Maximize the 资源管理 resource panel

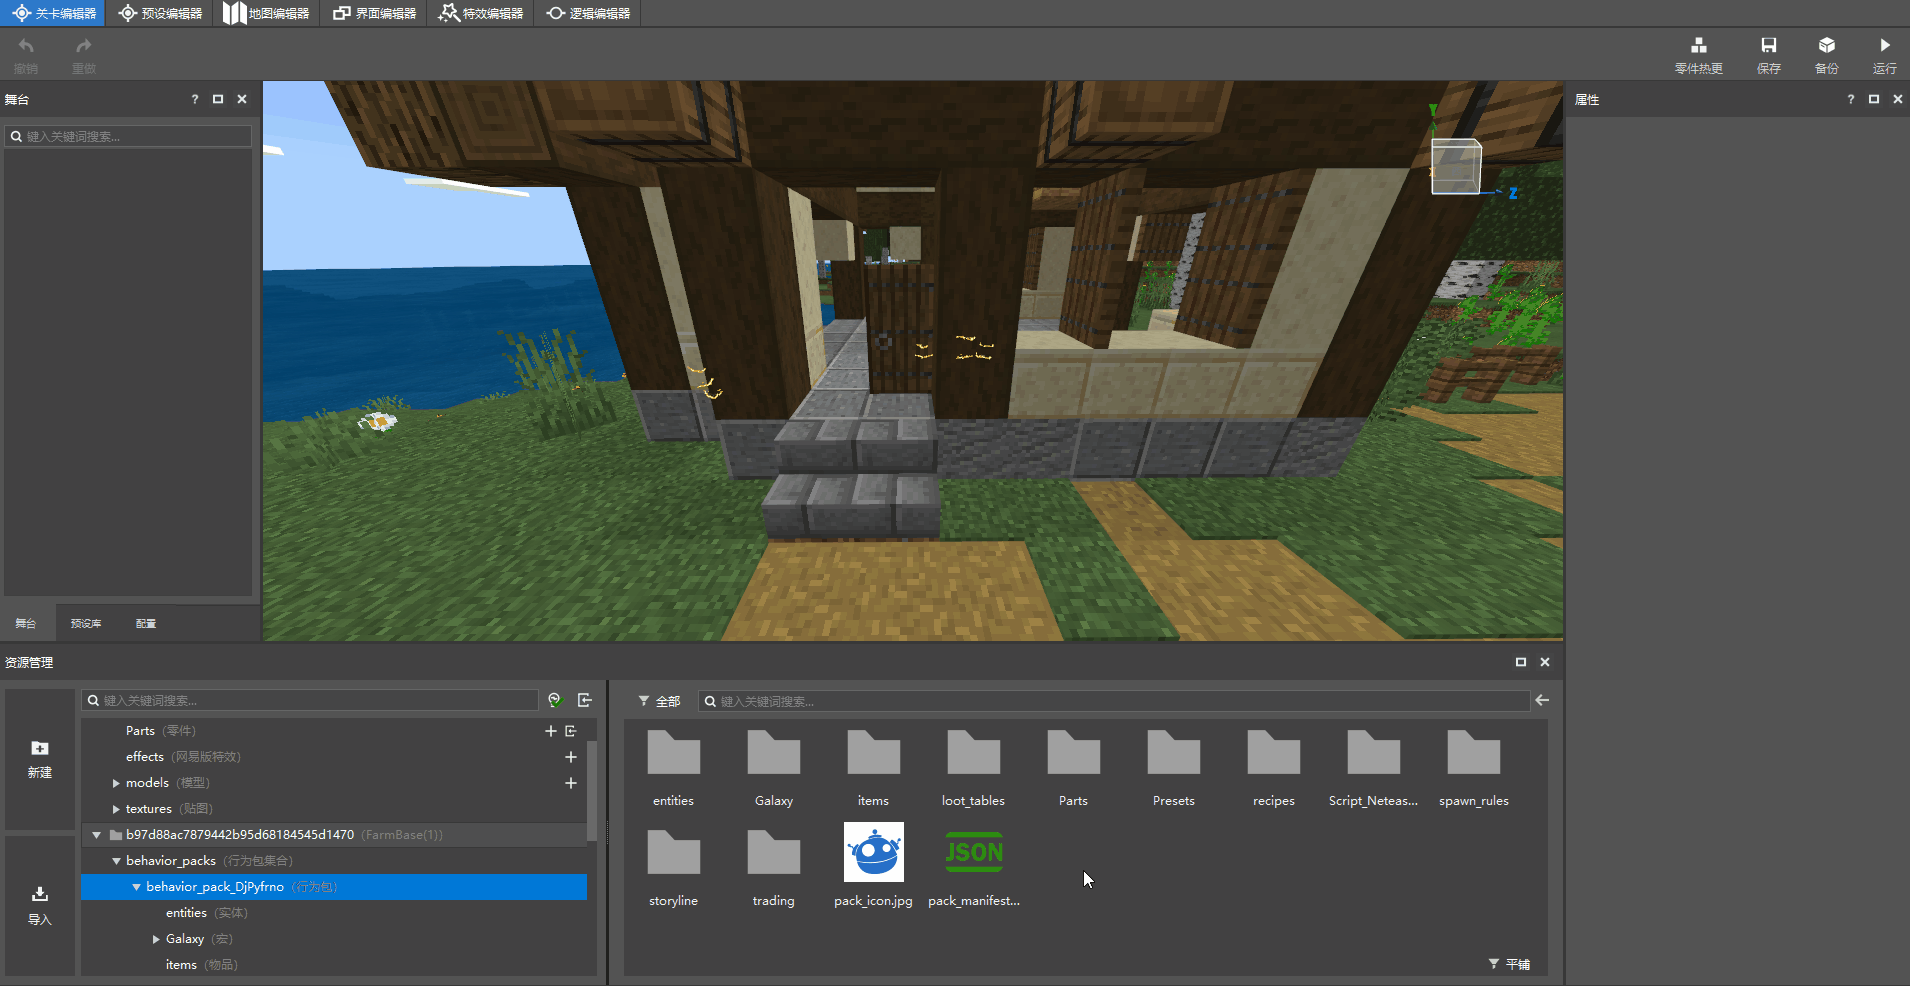pyautogui.click(x=1521, y=662)
